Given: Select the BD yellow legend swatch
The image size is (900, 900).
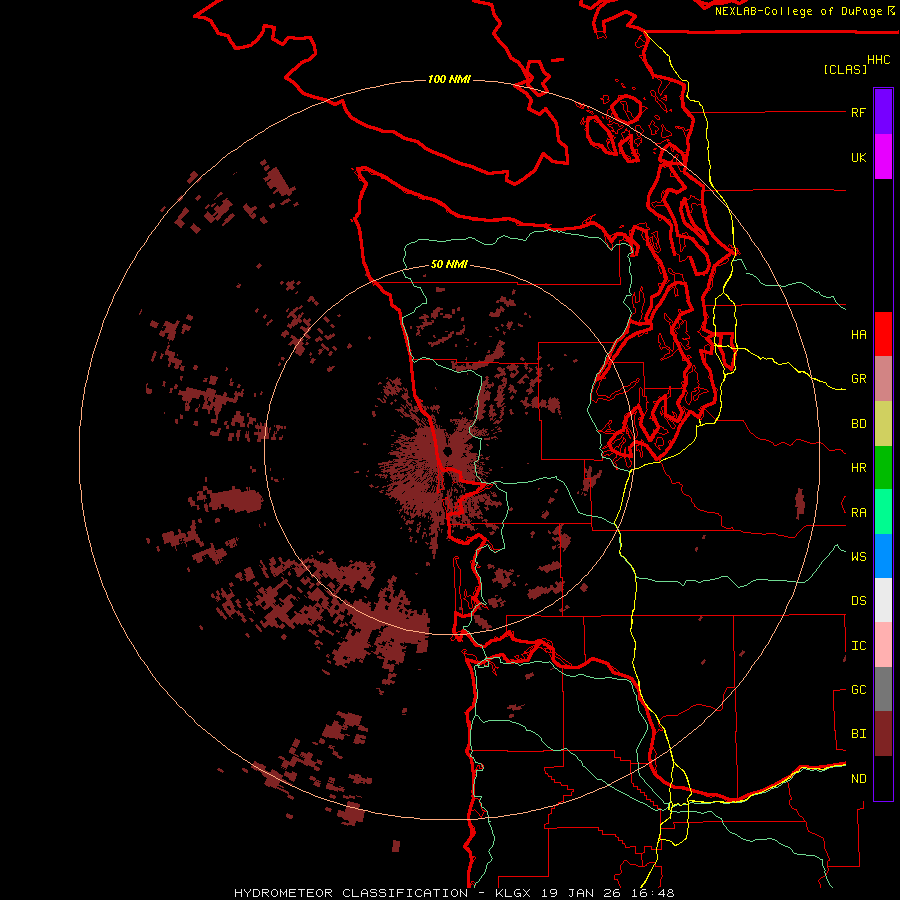Looking at the screenshot, I should pyautogui.click(x=883, y=423).
